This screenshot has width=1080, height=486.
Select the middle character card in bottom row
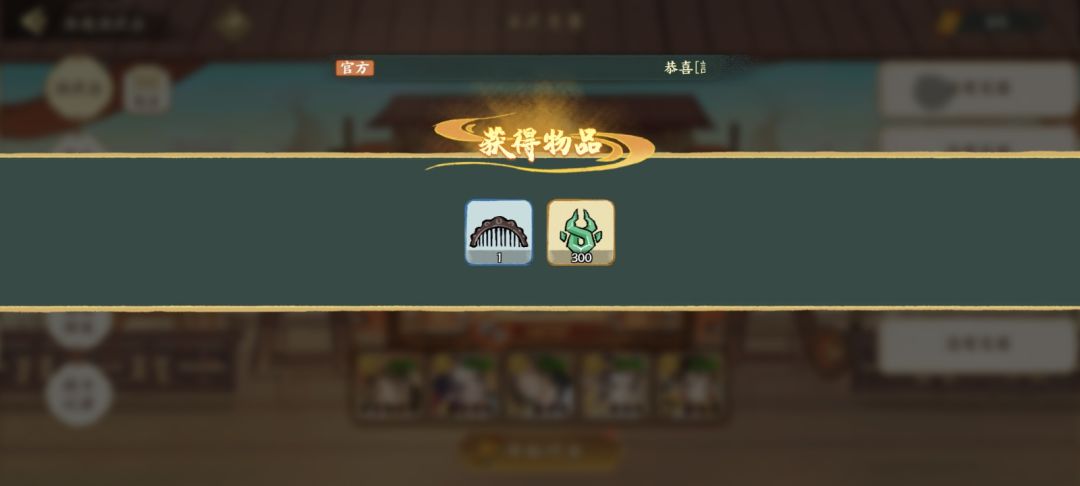point(539,385)
